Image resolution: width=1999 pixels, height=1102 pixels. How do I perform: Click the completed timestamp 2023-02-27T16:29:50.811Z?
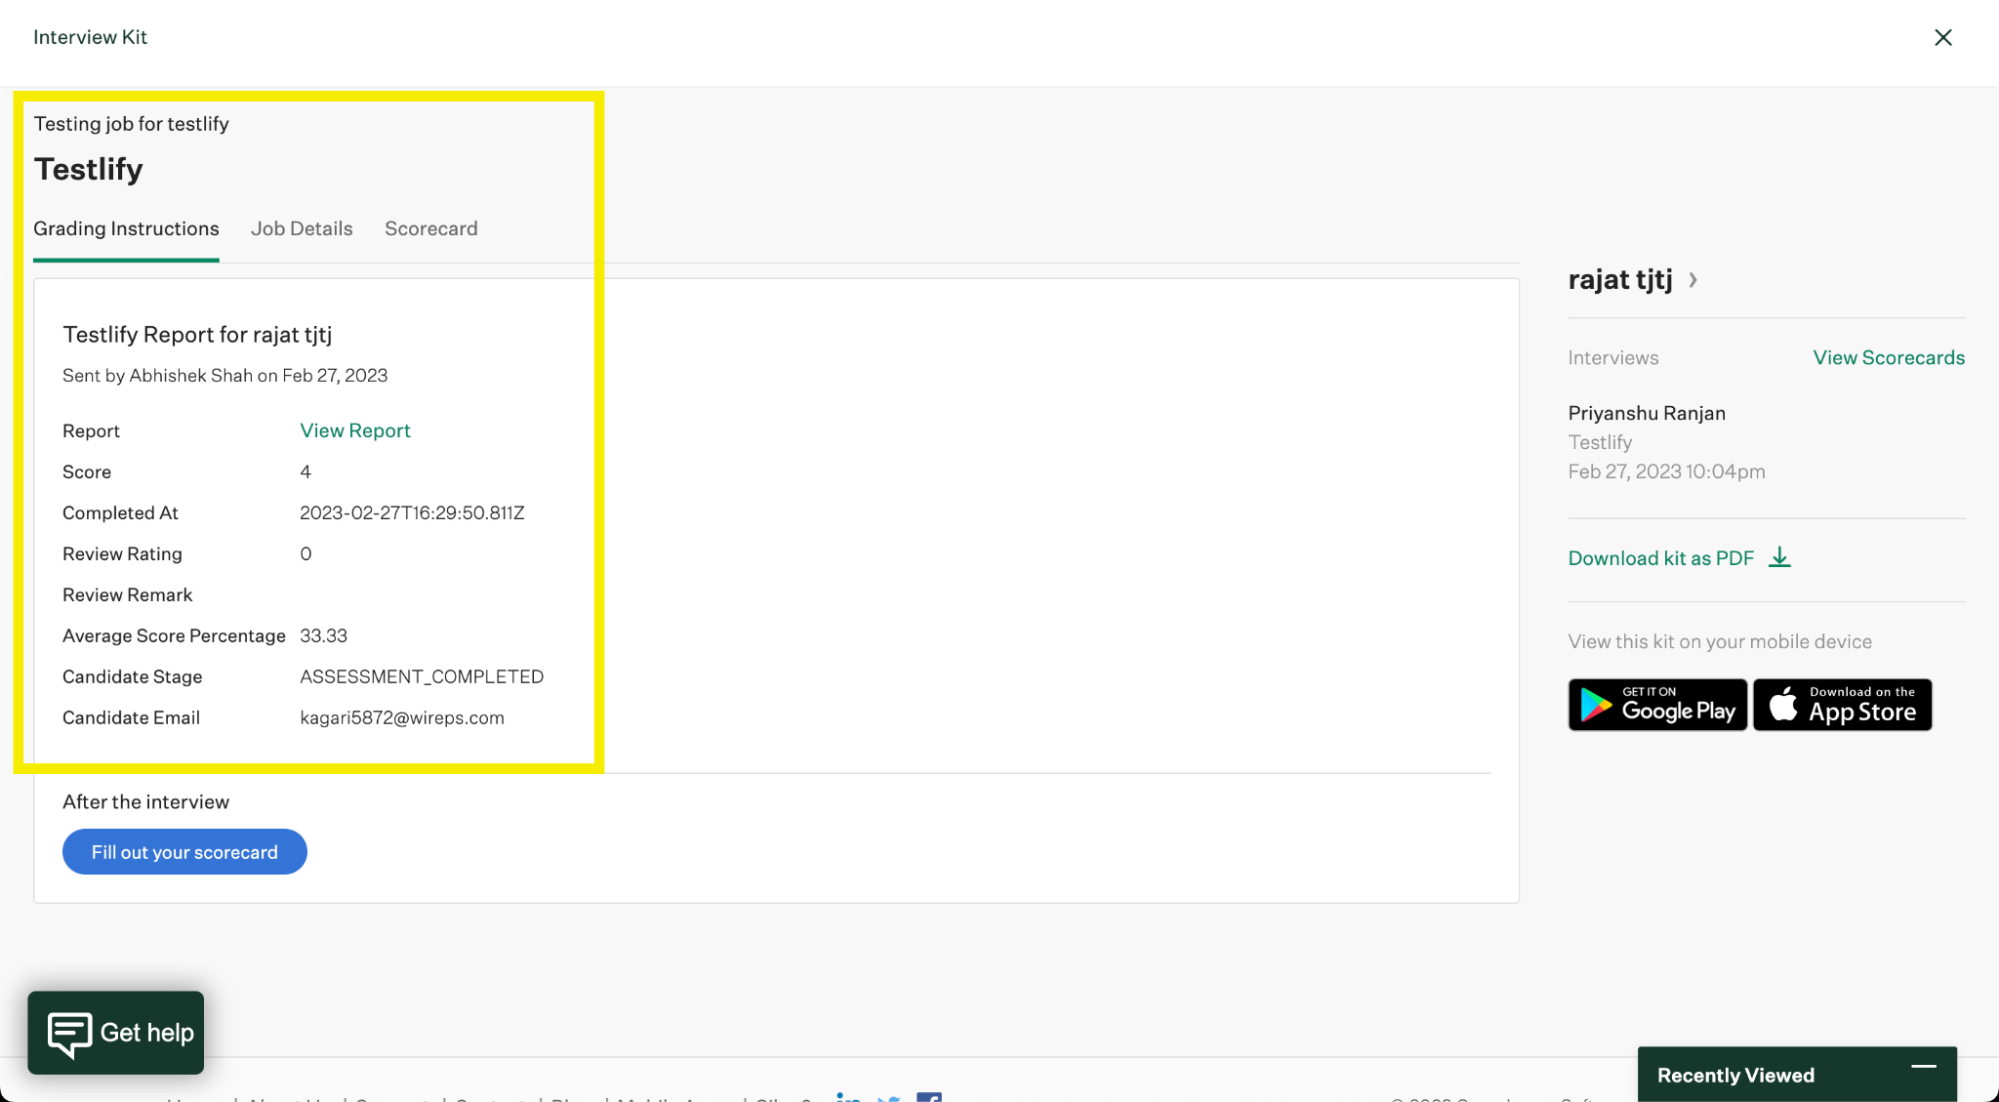tap(412, 512)
